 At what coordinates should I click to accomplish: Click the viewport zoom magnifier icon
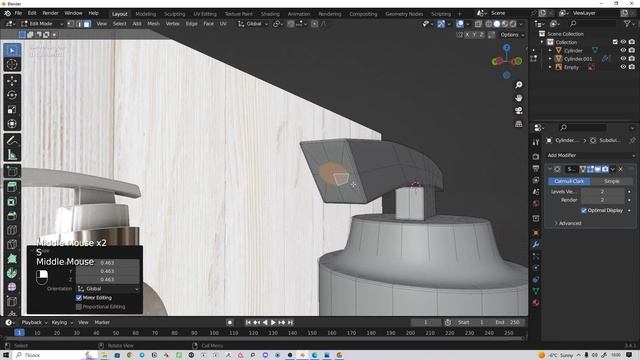518,85
